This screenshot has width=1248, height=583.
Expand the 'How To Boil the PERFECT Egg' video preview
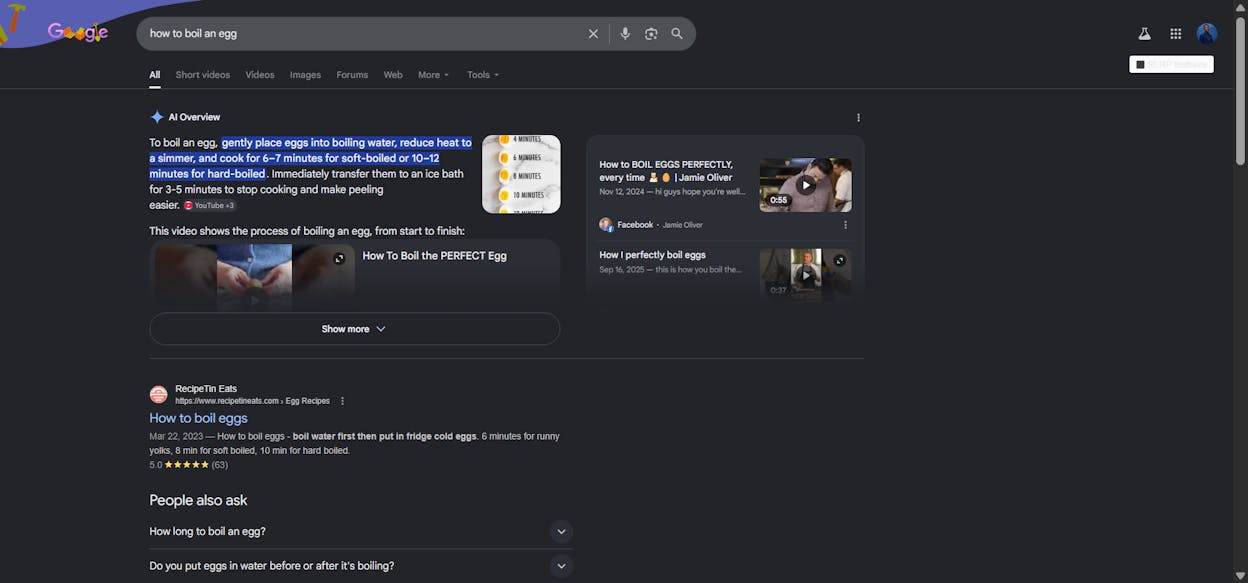[x=339, y=258]
